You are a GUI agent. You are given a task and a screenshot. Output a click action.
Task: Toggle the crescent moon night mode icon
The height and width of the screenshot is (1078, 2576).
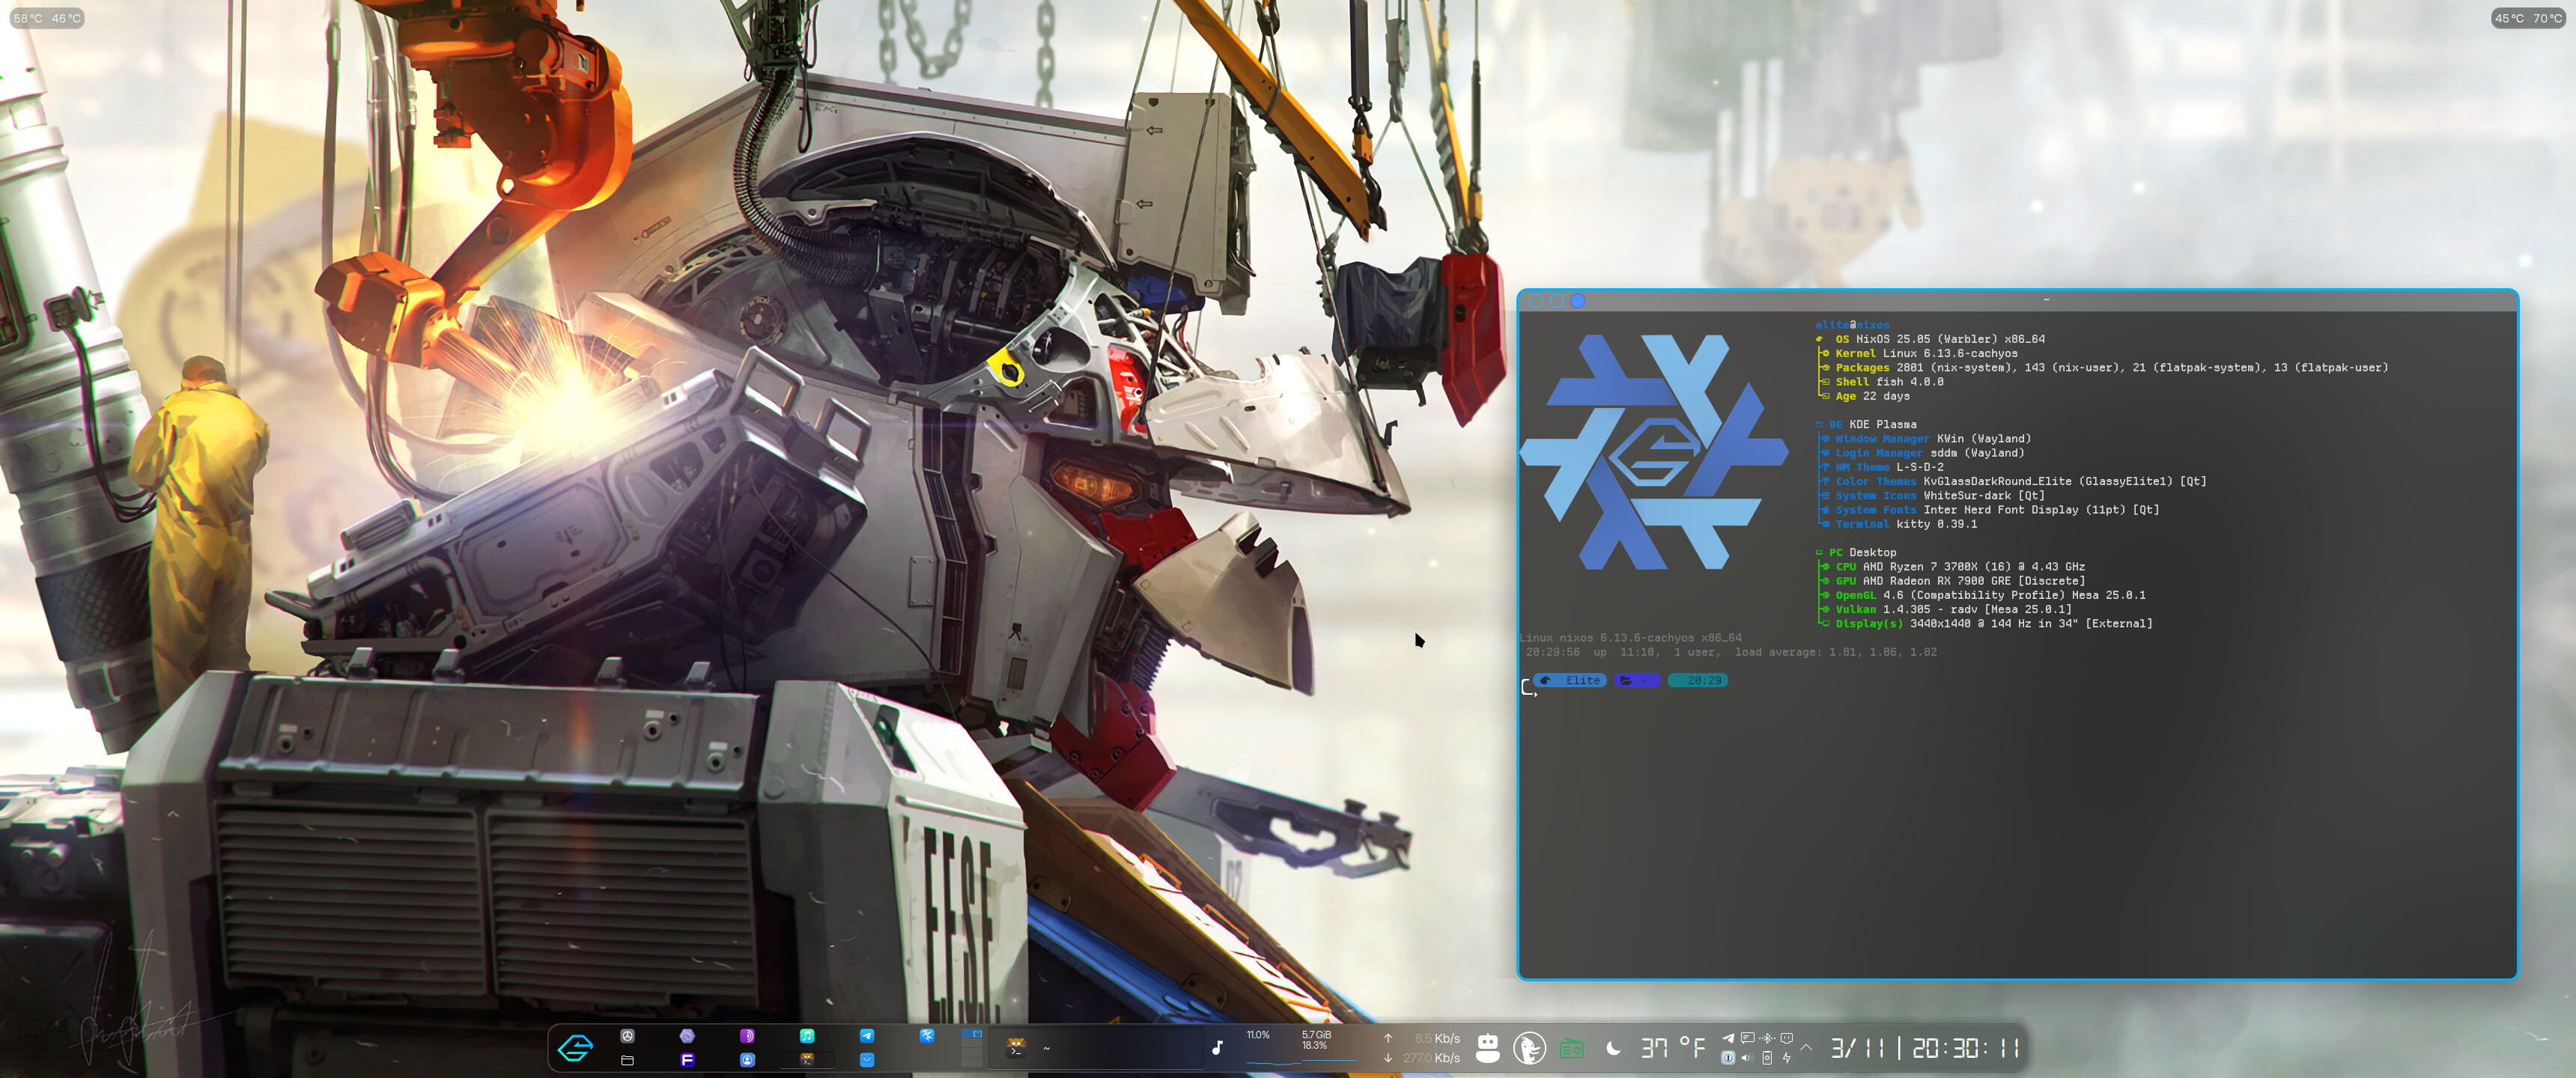[x=1613, y=1048]
